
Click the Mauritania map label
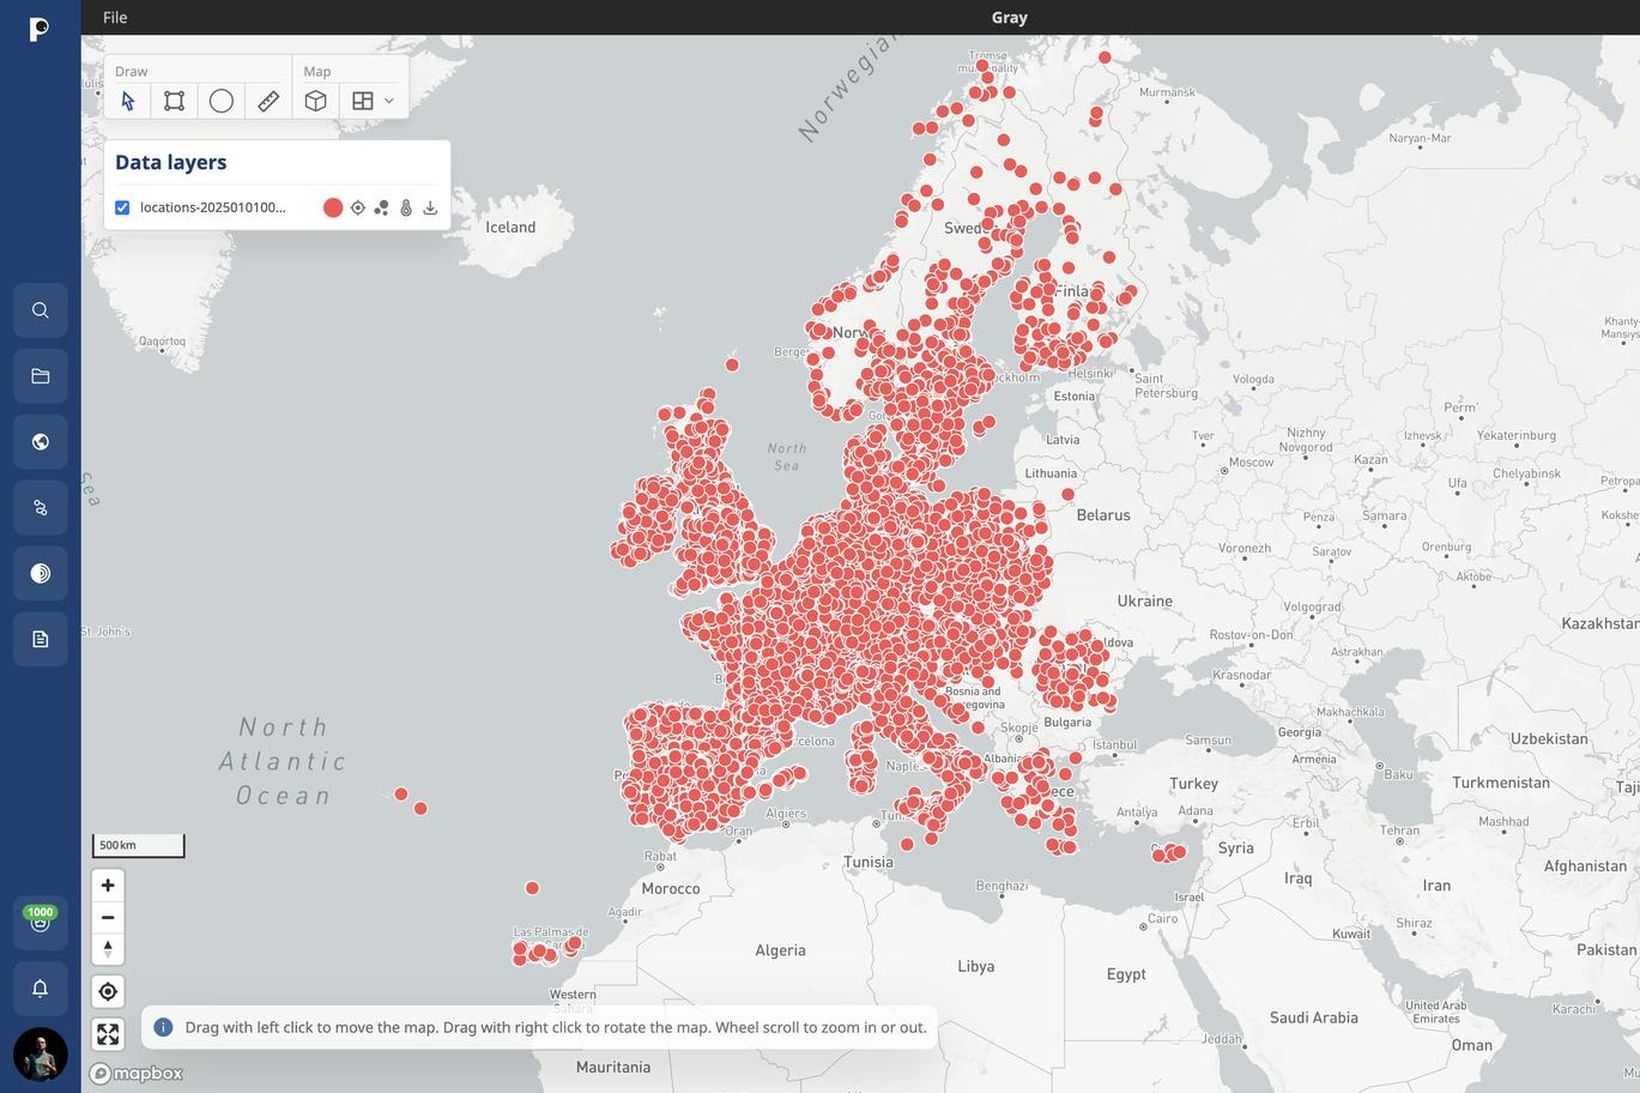(613, 1067)
